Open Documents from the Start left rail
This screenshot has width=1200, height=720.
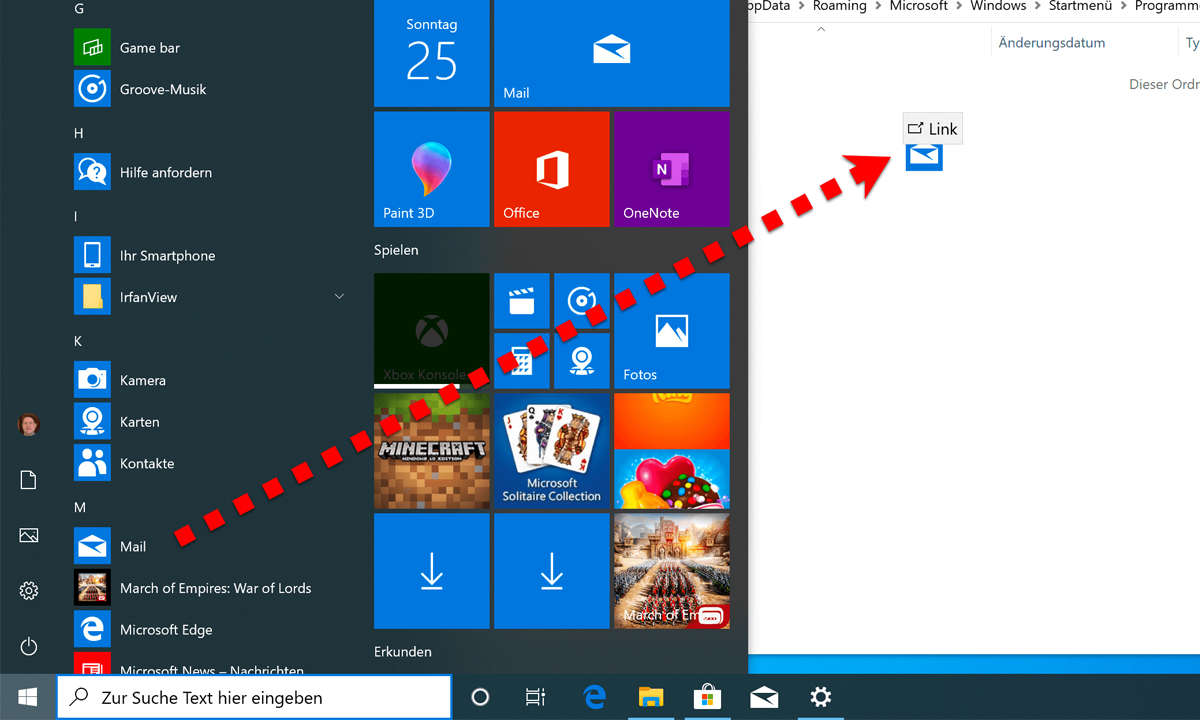point(29,481)
